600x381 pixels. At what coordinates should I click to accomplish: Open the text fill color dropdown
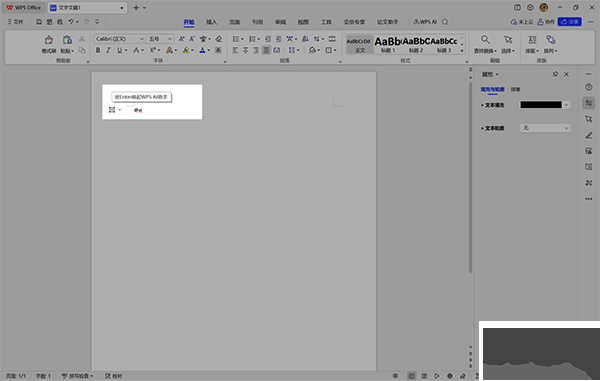(x=566, y=105)
